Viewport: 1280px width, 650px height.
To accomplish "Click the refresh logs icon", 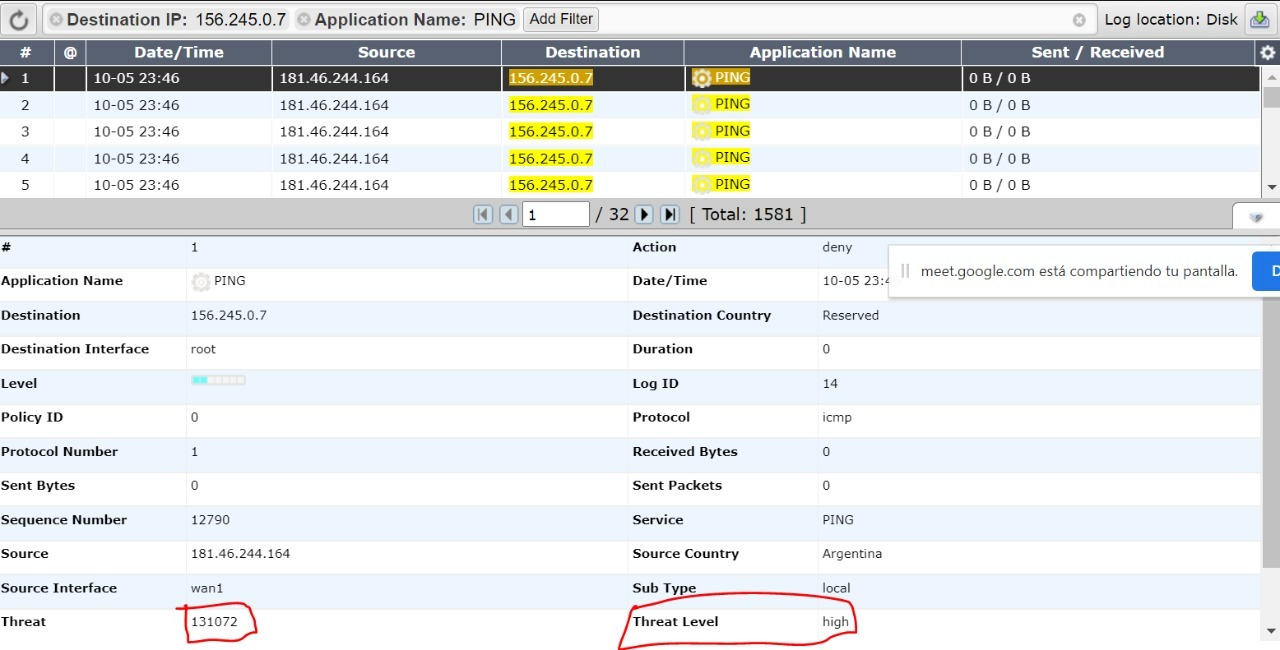I will coord(18,19).
